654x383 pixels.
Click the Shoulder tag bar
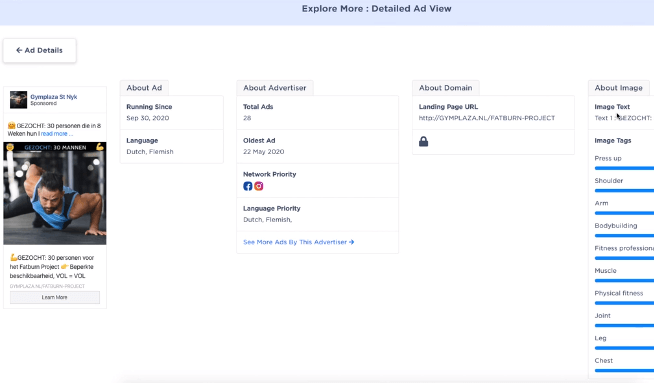click(x=624, y=191)
